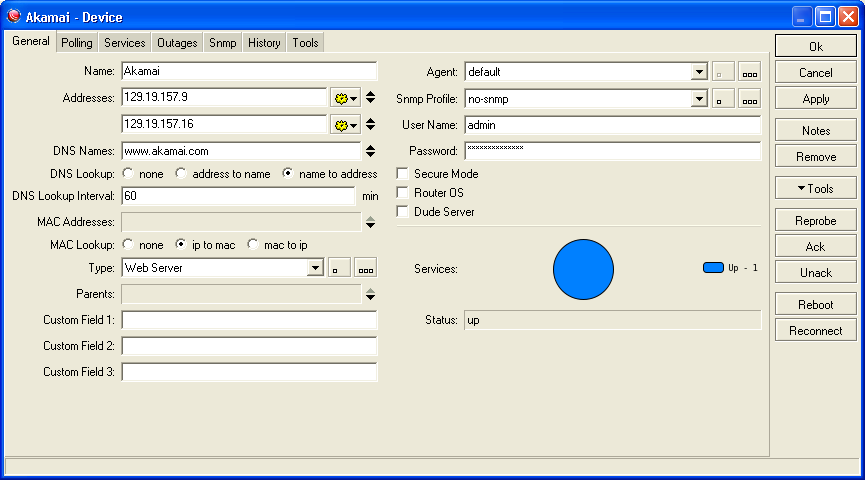Viewport: 865px width, 480px height.
Task: Click add/remove arrows for DNS Names
Action: coord(371,151)
